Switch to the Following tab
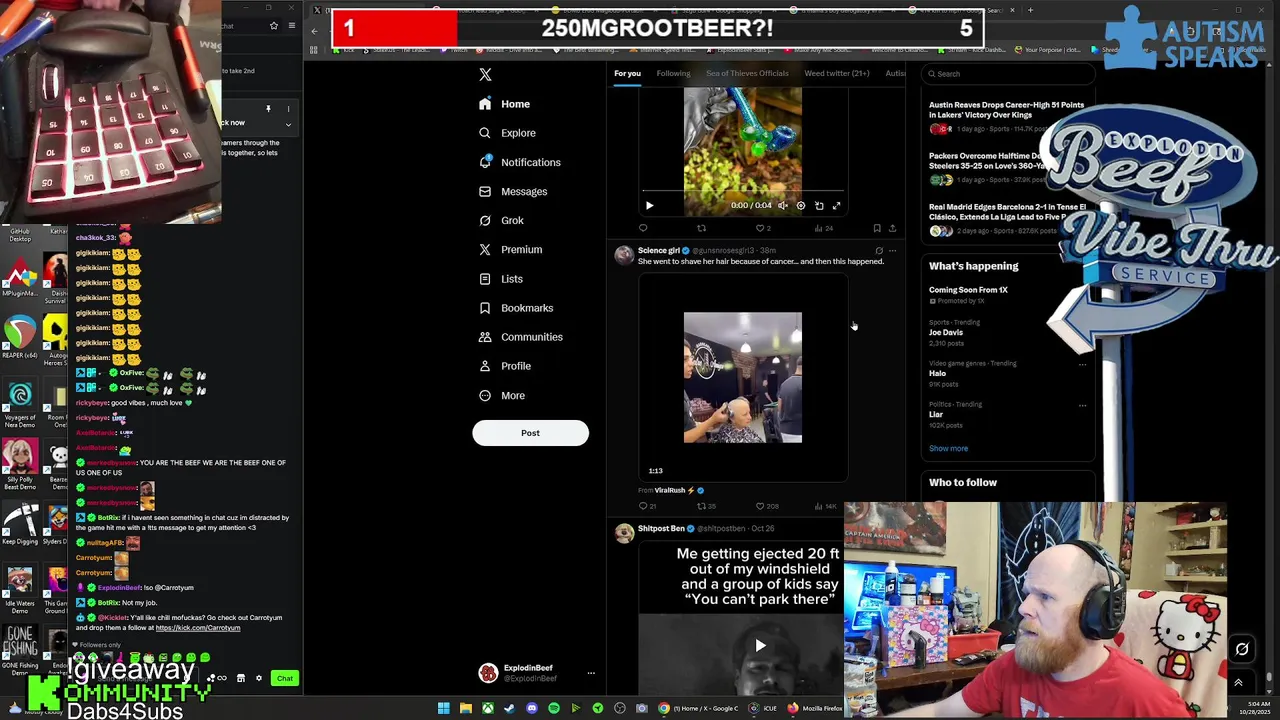The height and width of the screenshot is (720, 1280). pos(673,73)
